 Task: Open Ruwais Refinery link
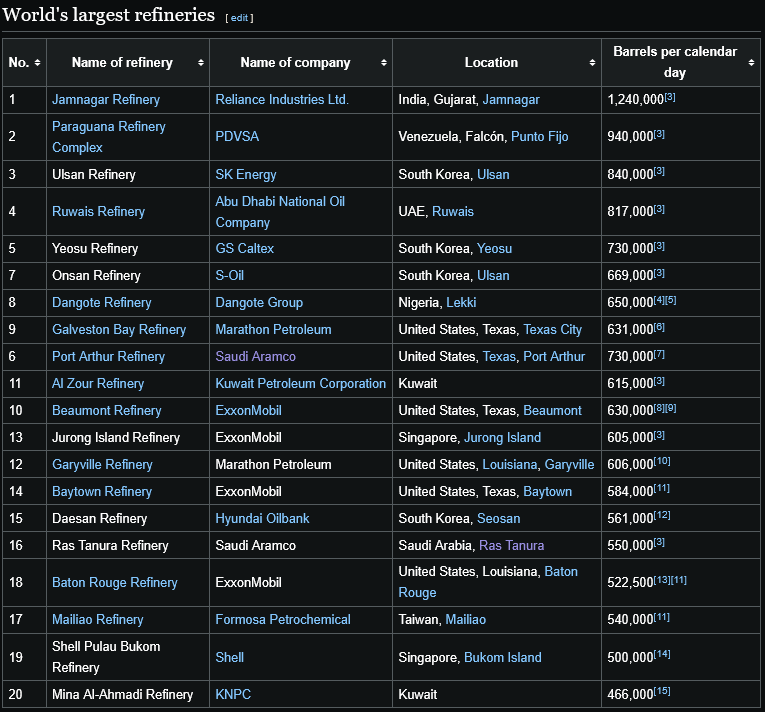pyautogui.click(x=99, y=211)
